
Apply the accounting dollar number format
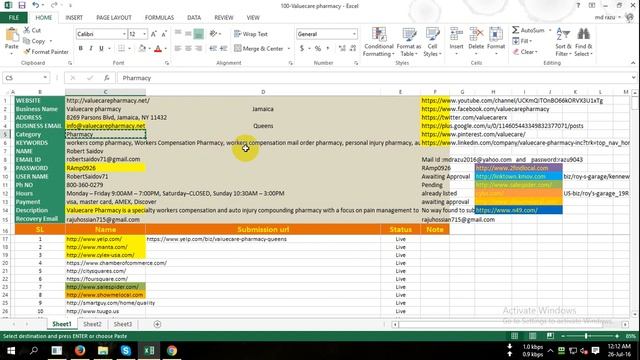point(302,49)
